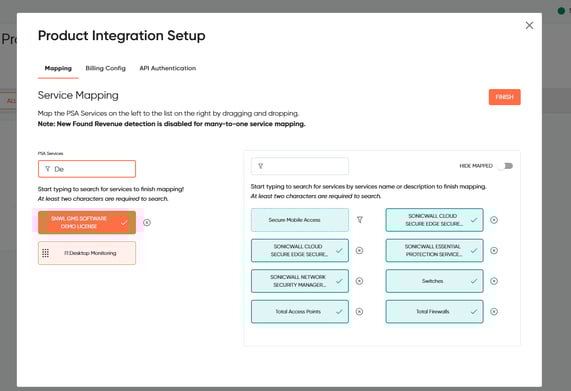Click the Total Firewalls tile

(x=434, y=312)
